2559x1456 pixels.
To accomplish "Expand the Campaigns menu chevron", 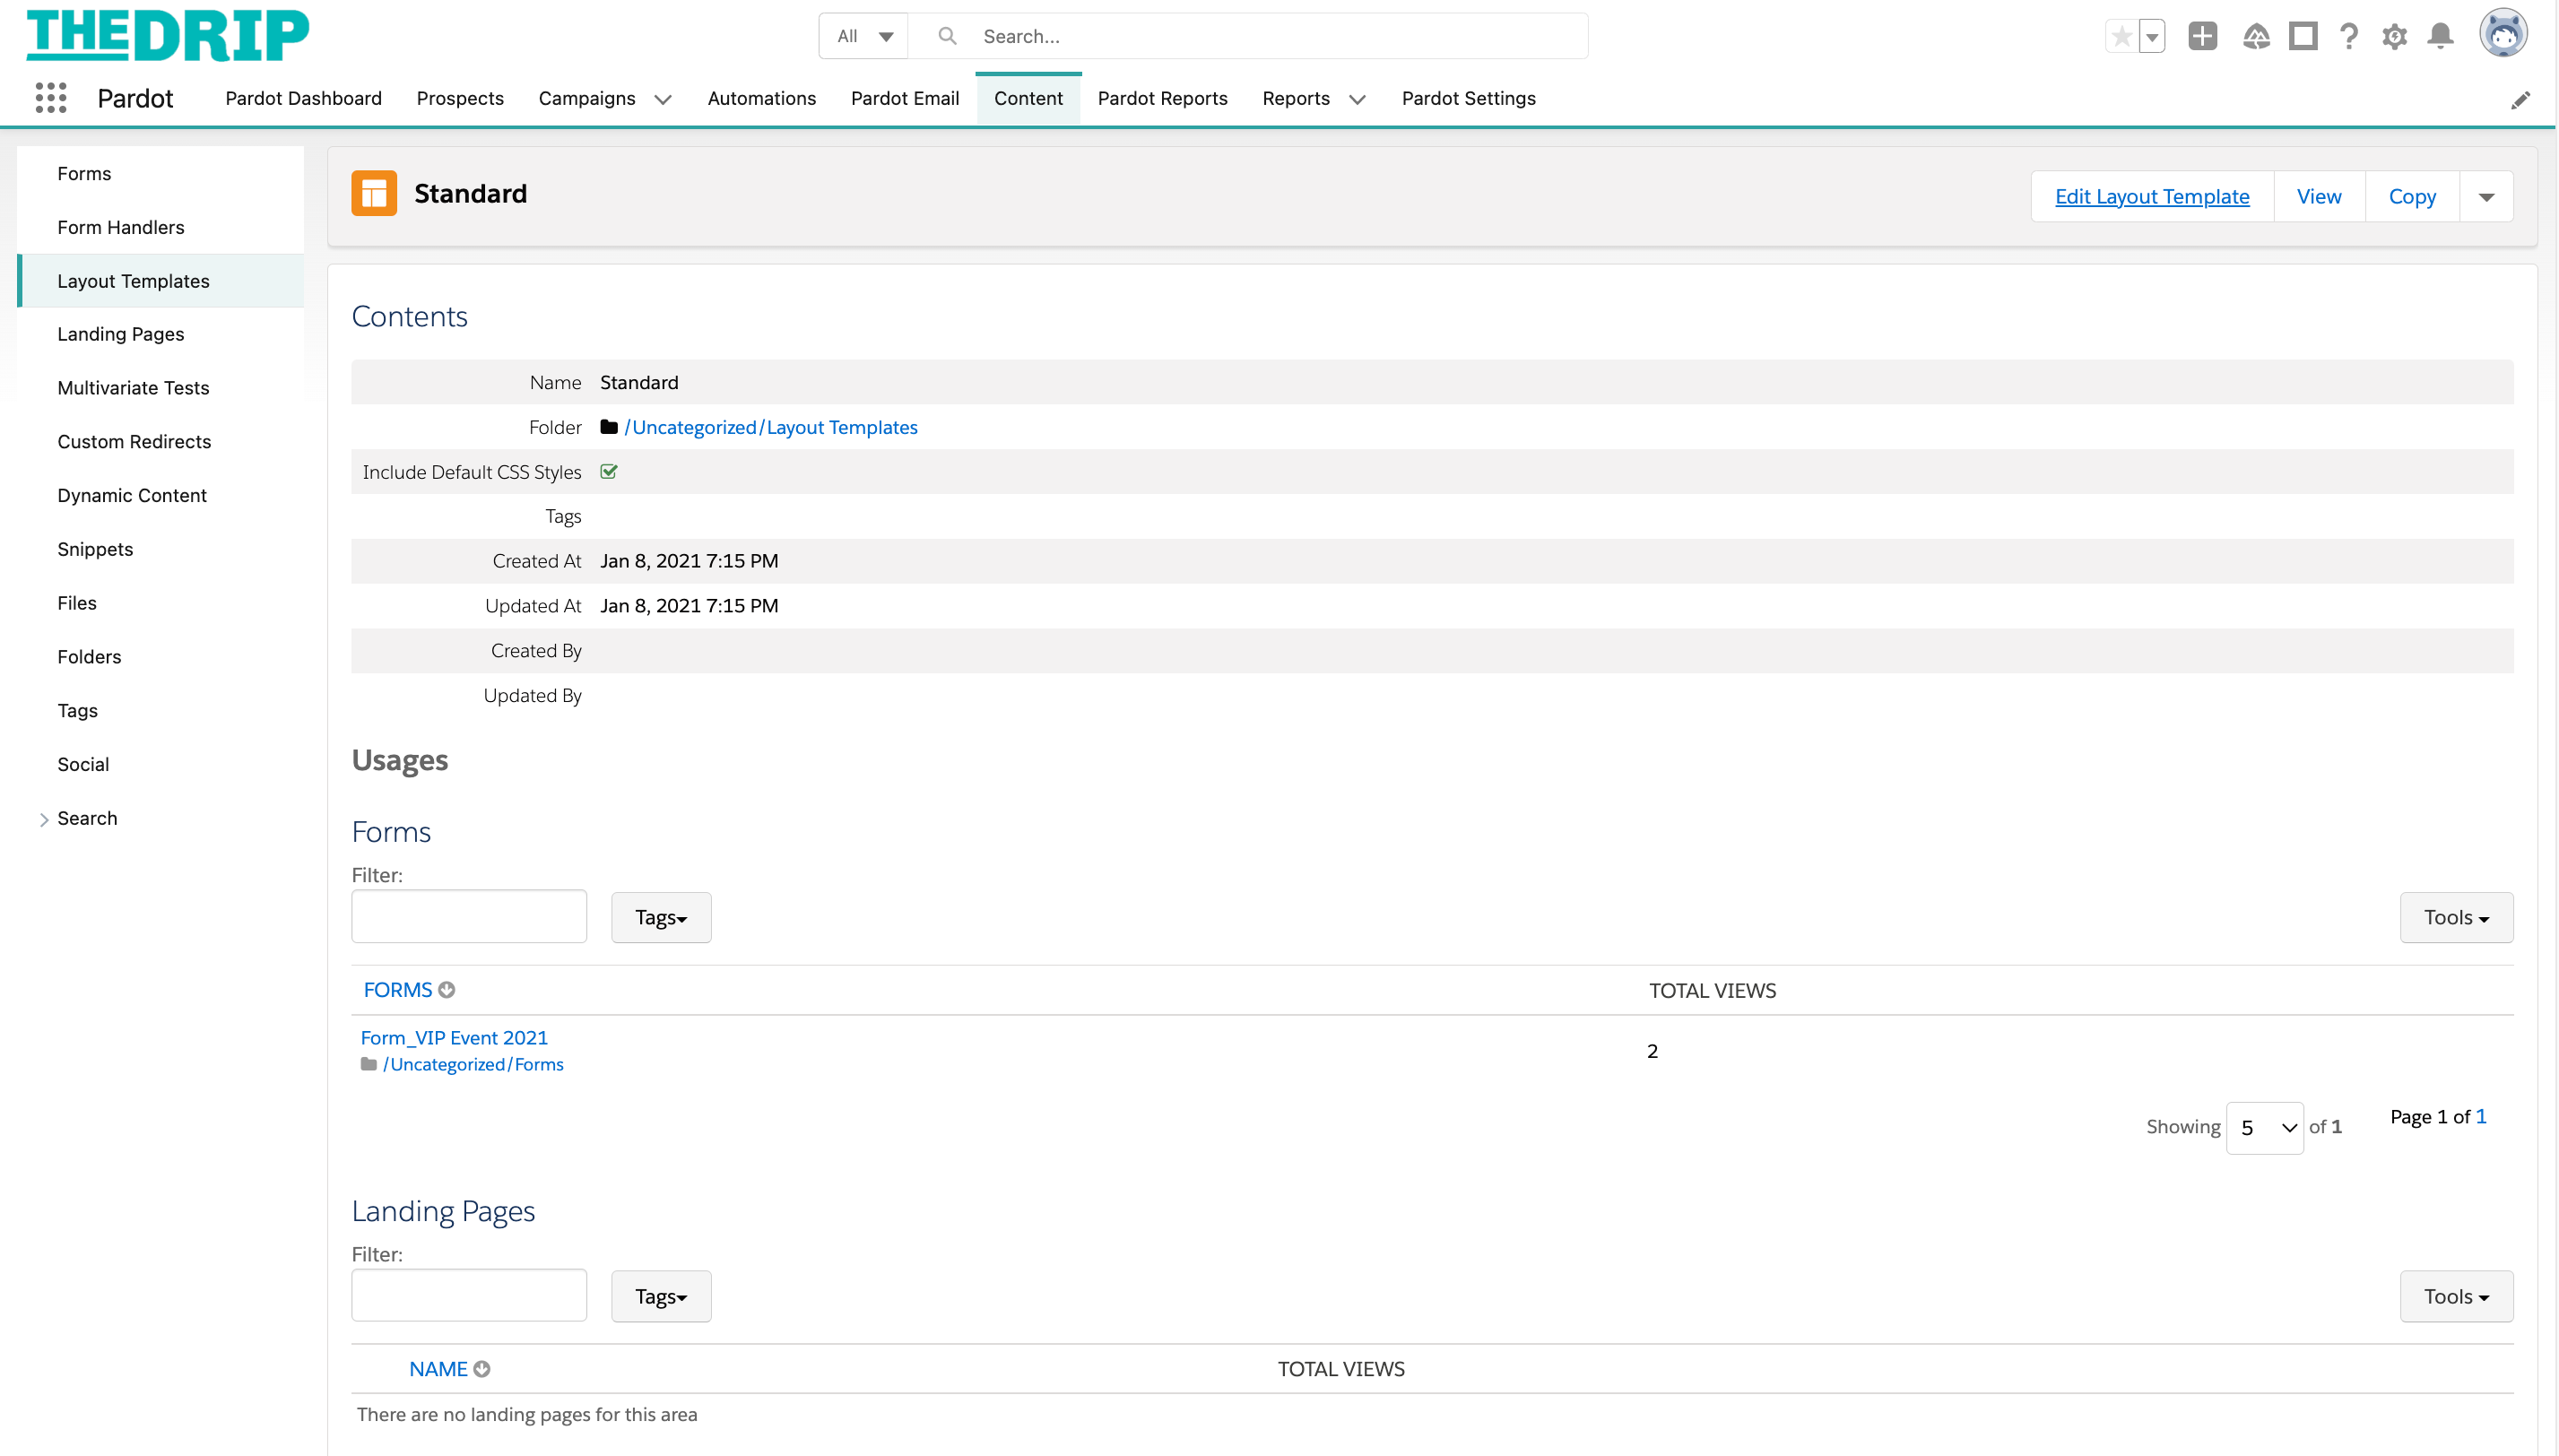I will [x=663, y=99].
